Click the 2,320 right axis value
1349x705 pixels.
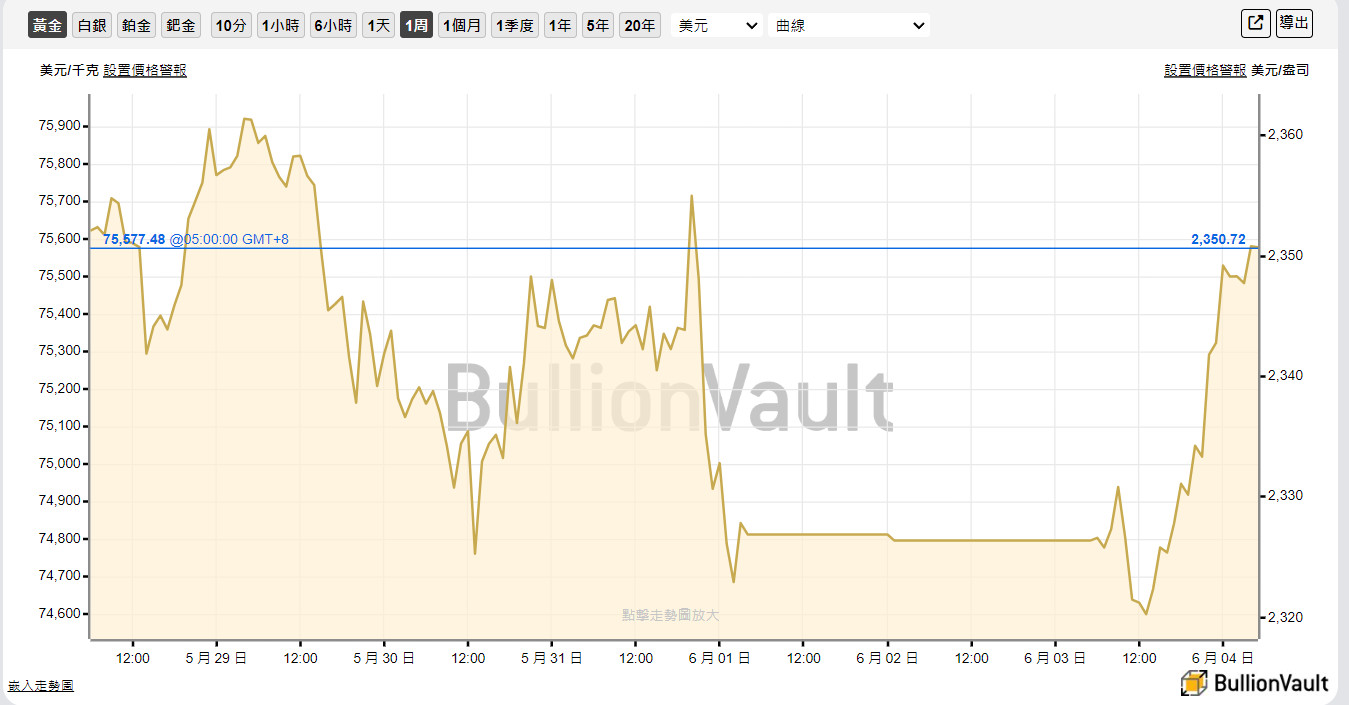(x=1284, y=617)
